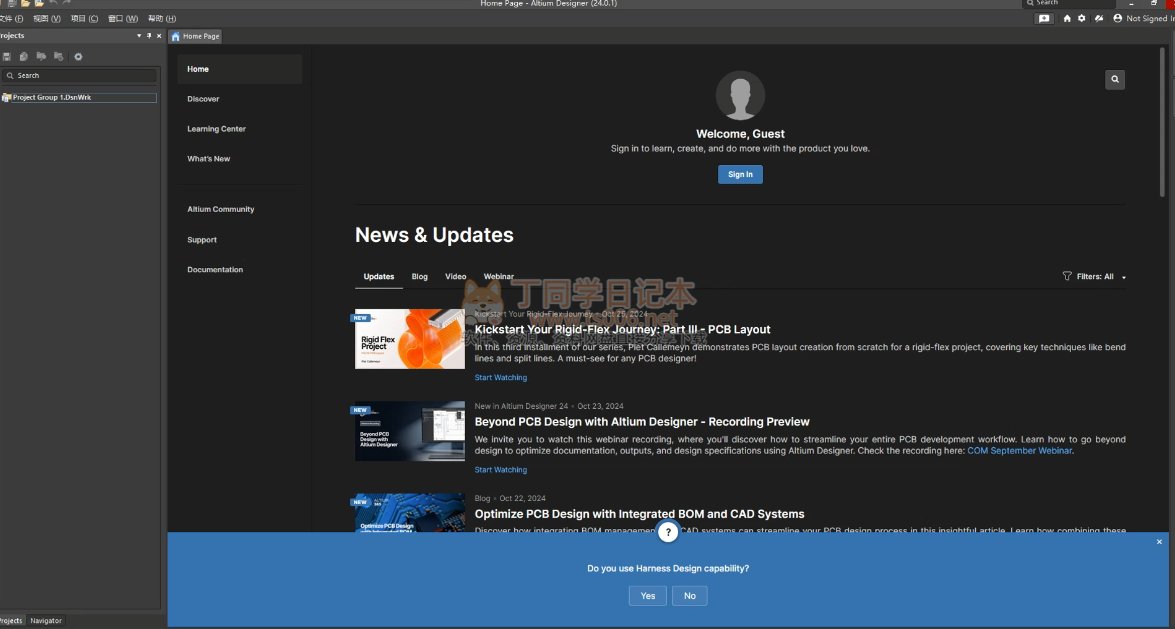Open the 帮助 (H) menu
This screenshot has height=629, width=1175.
coord(162,19)
